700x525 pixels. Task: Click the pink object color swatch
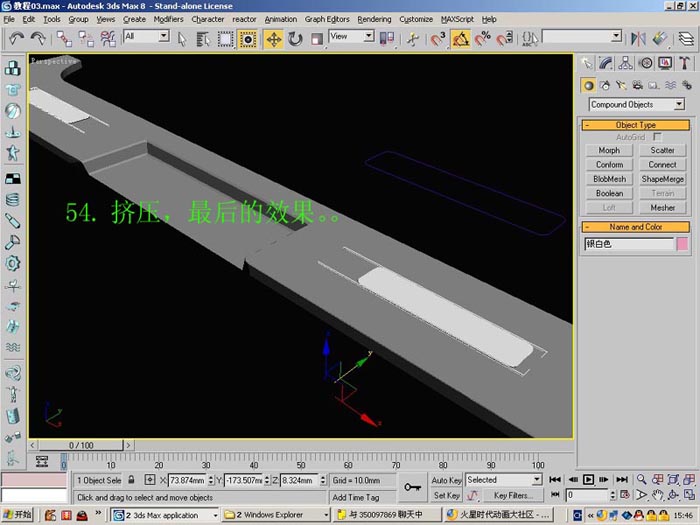(x=682, y=244)
